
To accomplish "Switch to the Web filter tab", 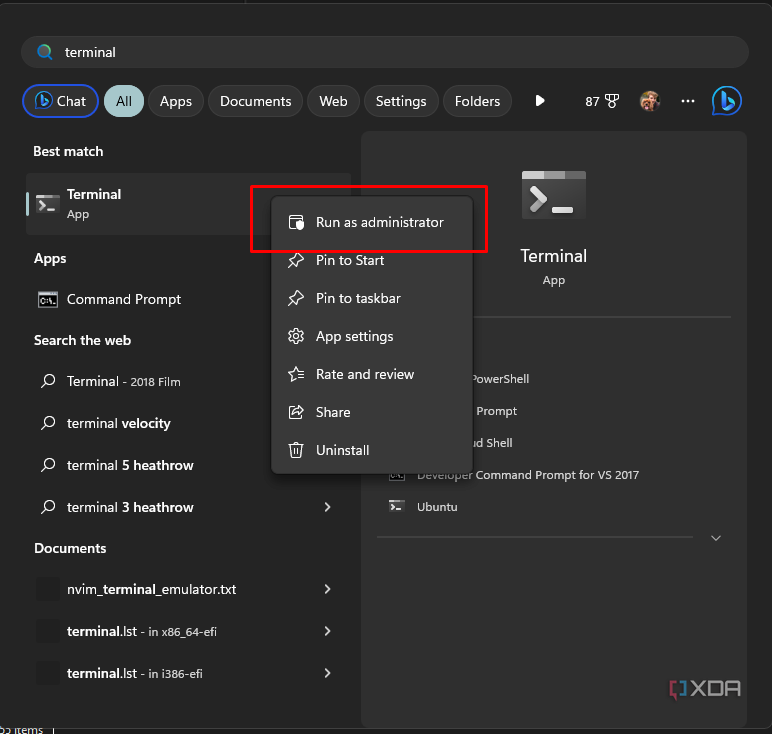I will pos(333,101).
